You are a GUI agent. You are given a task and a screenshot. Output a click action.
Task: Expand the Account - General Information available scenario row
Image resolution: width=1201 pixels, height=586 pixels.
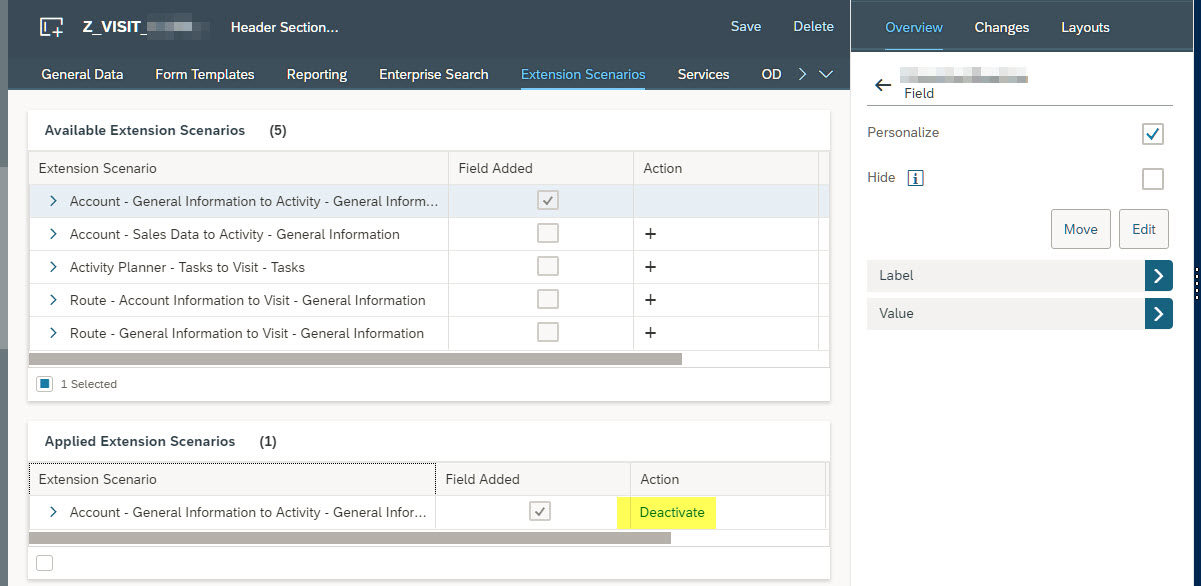click(53, 201)
